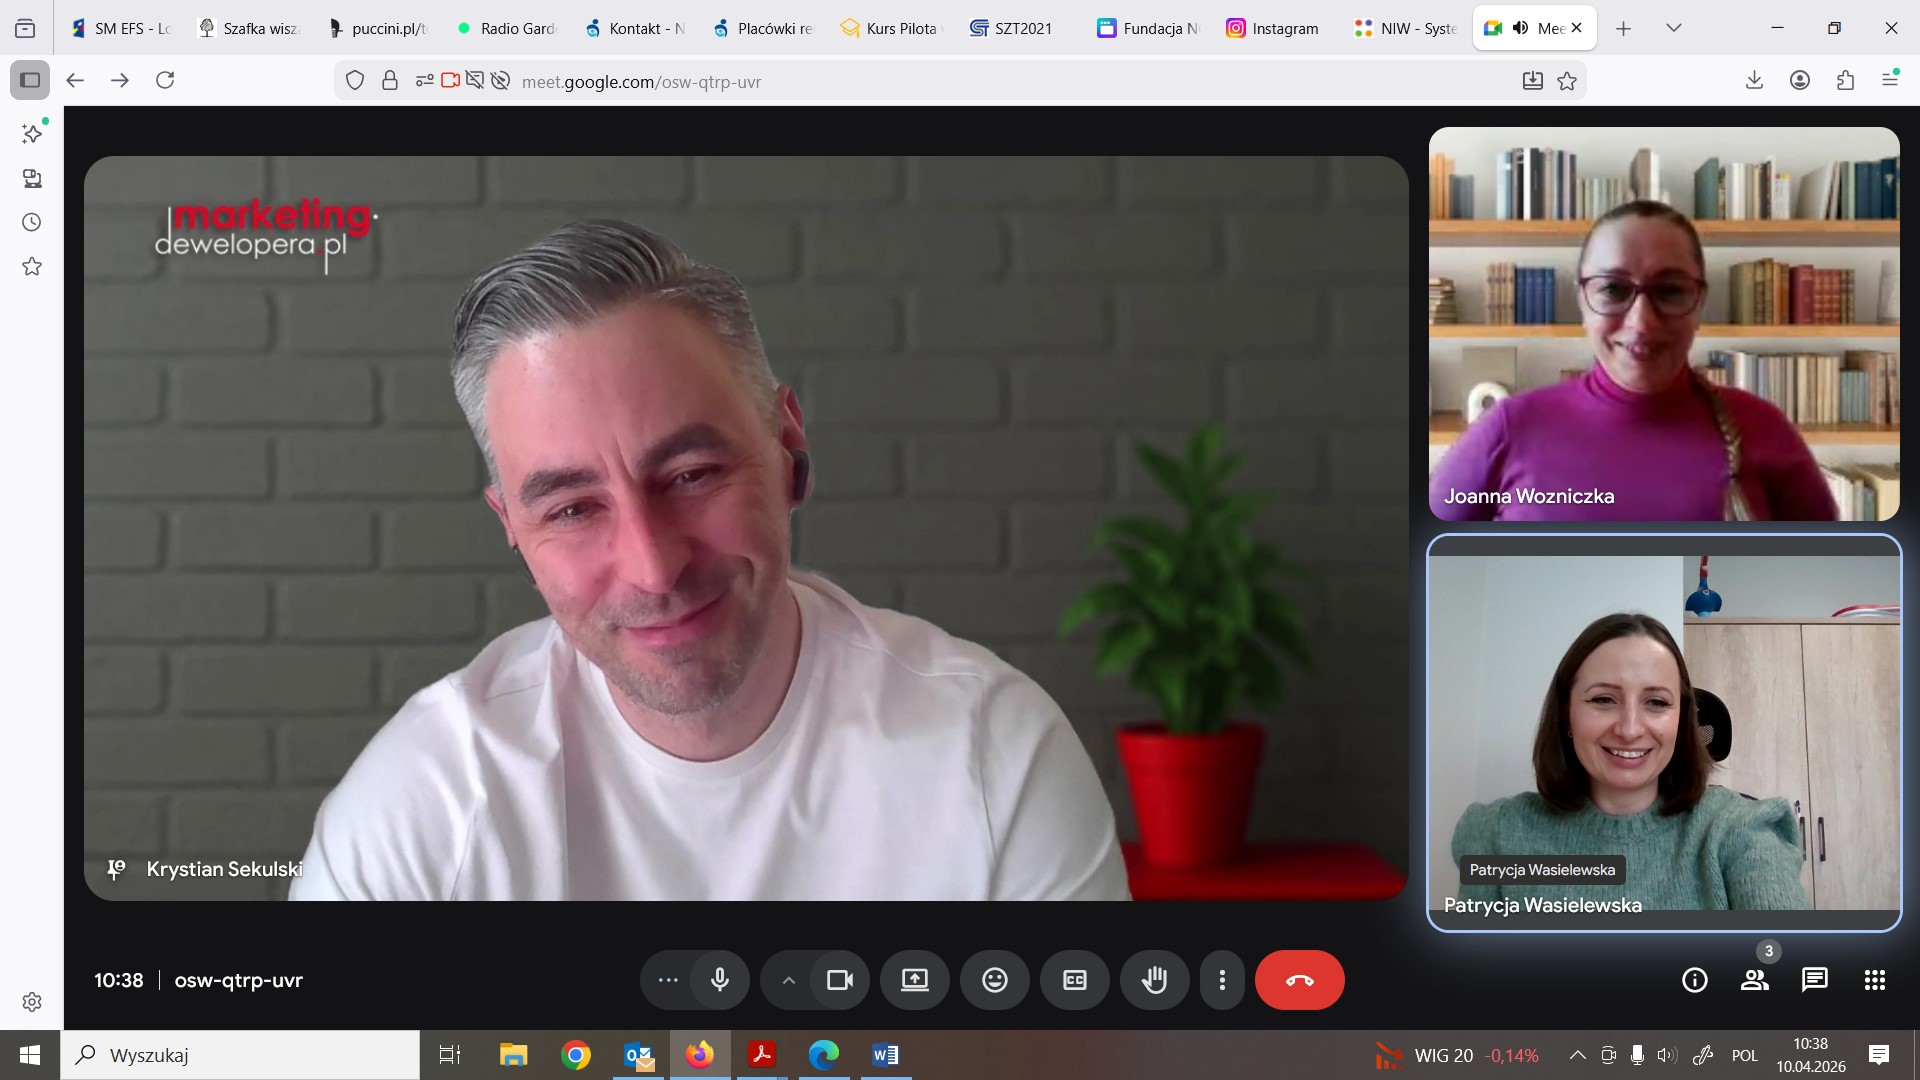Switch to the Radio Garden tab
The image size is (1920, 1080).
506,28
